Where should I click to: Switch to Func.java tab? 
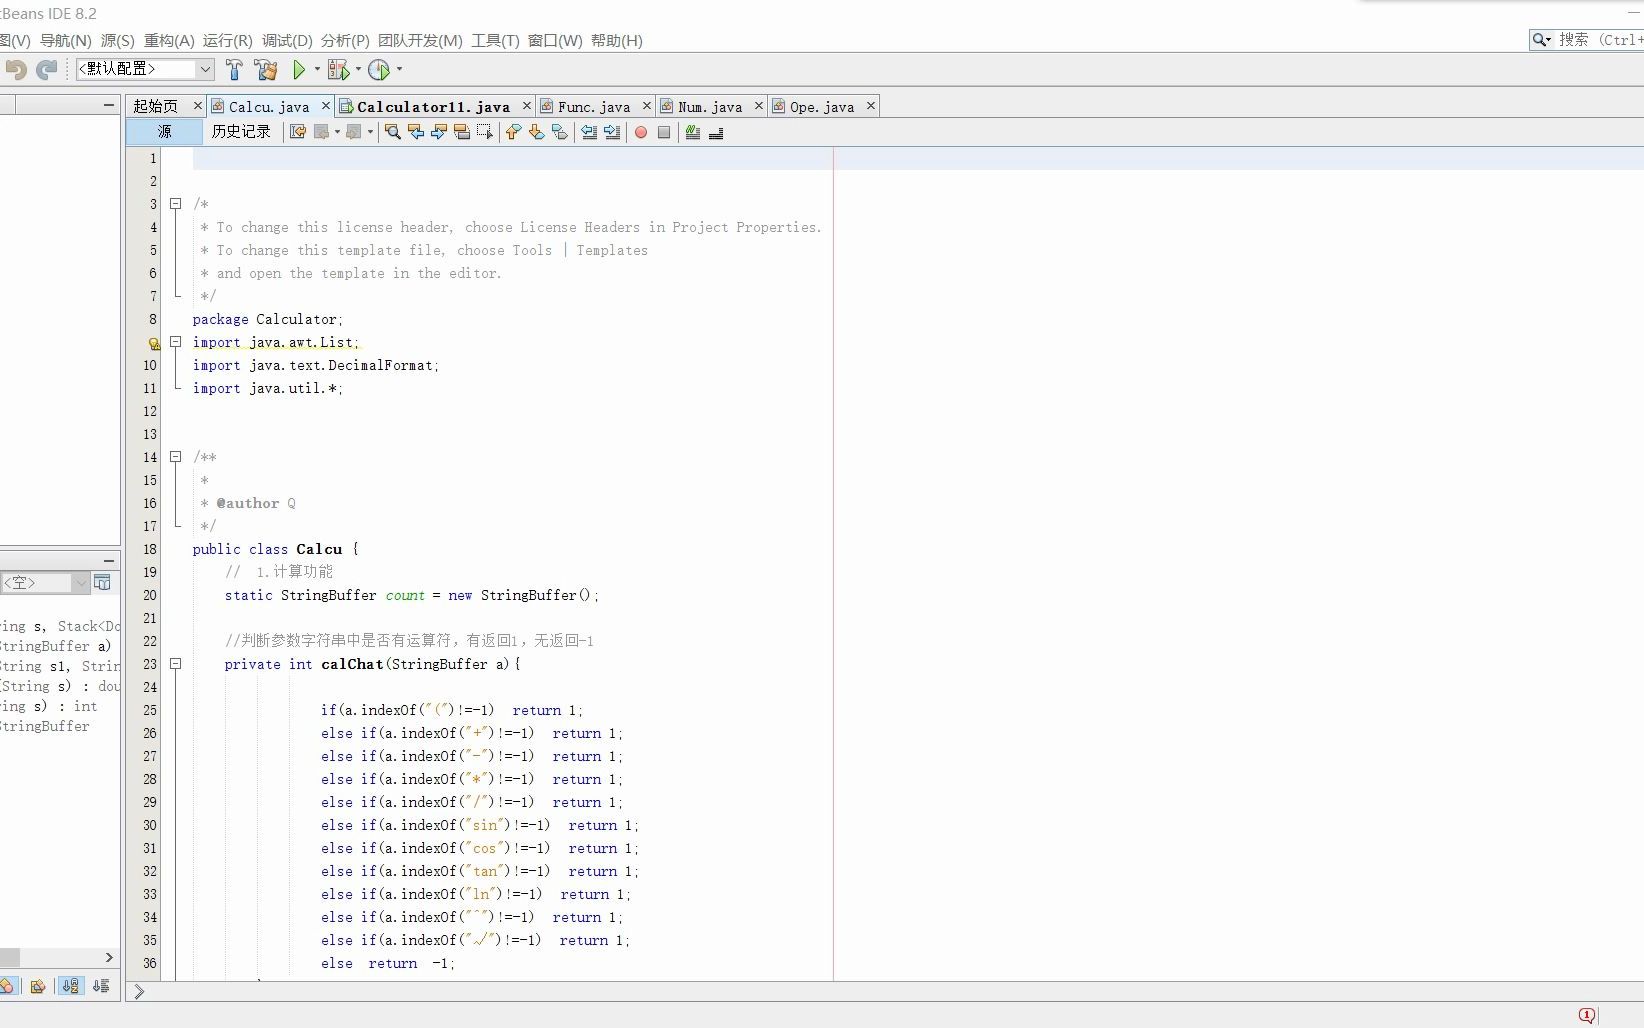[x=594, y=106]
